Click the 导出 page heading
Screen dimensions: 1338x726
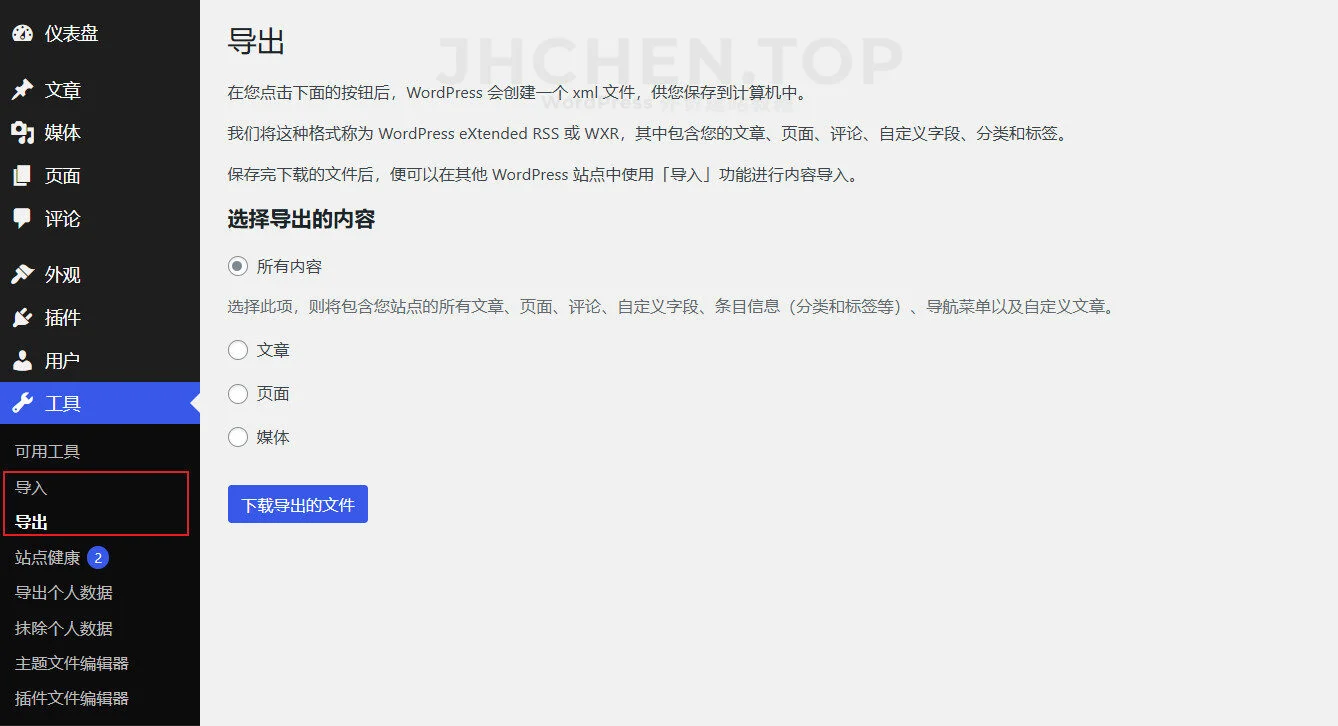coord(256,41)
